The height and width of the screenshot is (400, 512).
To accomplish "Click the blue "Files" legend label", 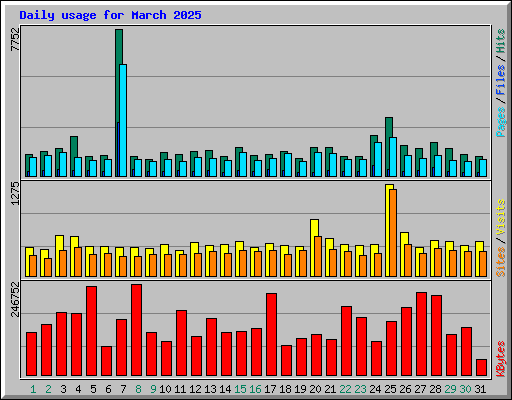I will coord(500,80).
